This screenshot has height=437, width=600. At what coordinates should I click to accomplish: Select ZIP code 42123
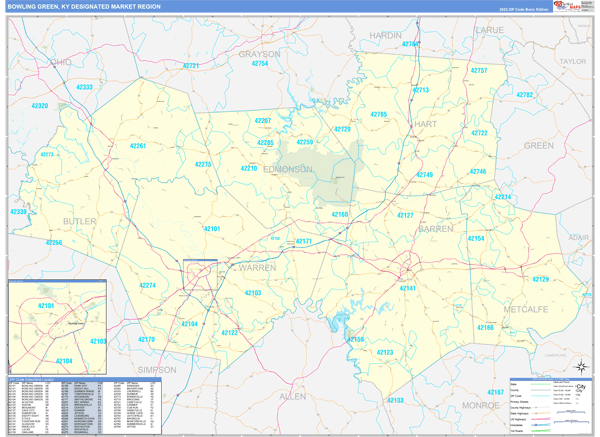(385, 353)
